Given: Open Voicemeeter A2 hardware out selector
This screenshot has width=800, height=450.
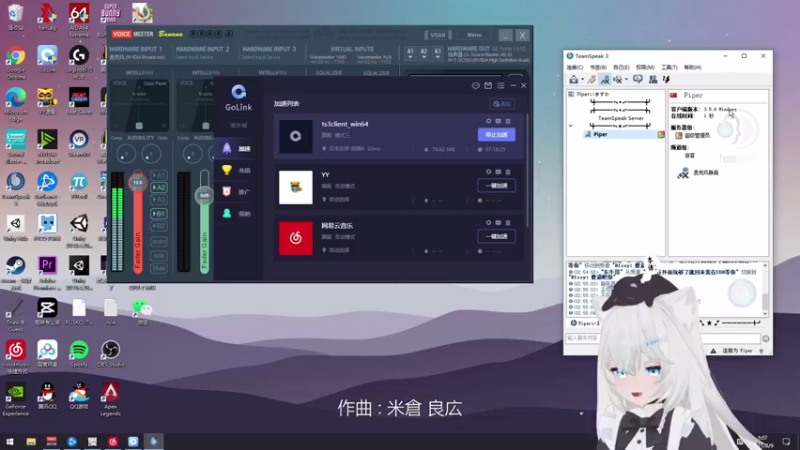Looking at the screenshot, I should 423,53.
